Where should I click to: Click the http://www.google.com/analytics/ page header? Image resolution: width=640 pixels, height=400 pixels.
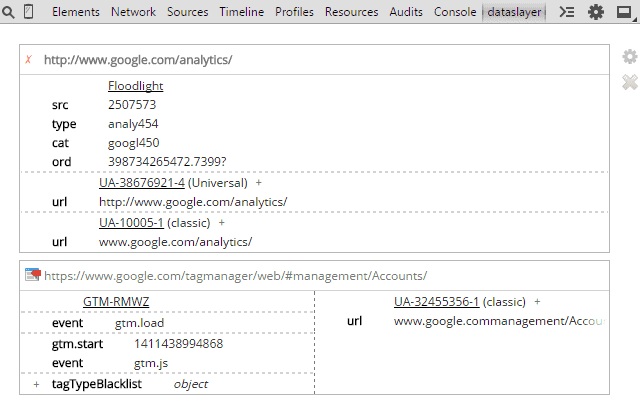tap(138, 60)
